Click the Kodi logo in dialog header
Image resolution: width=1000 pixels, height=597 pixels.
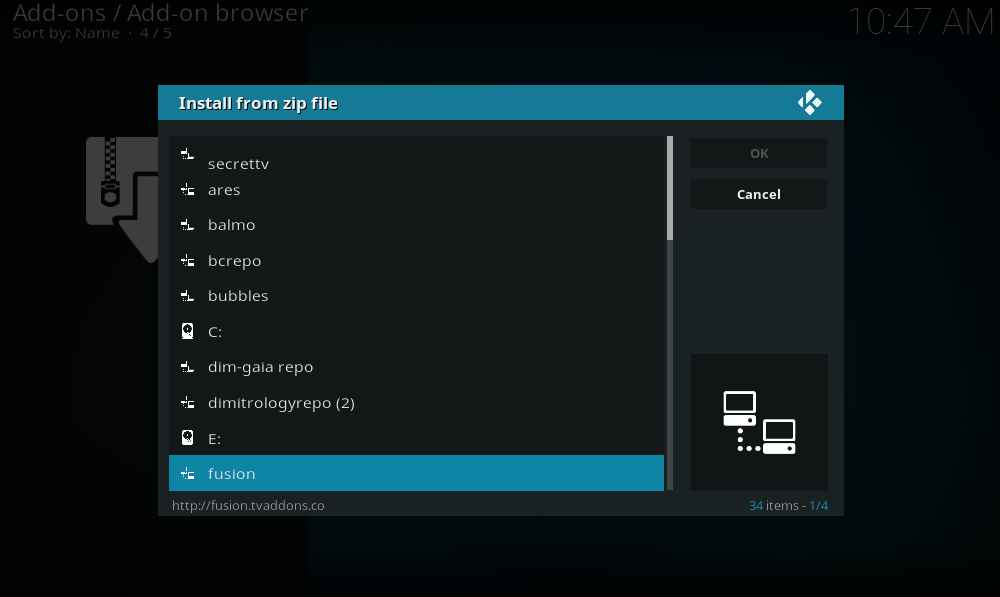coord(809,103)
